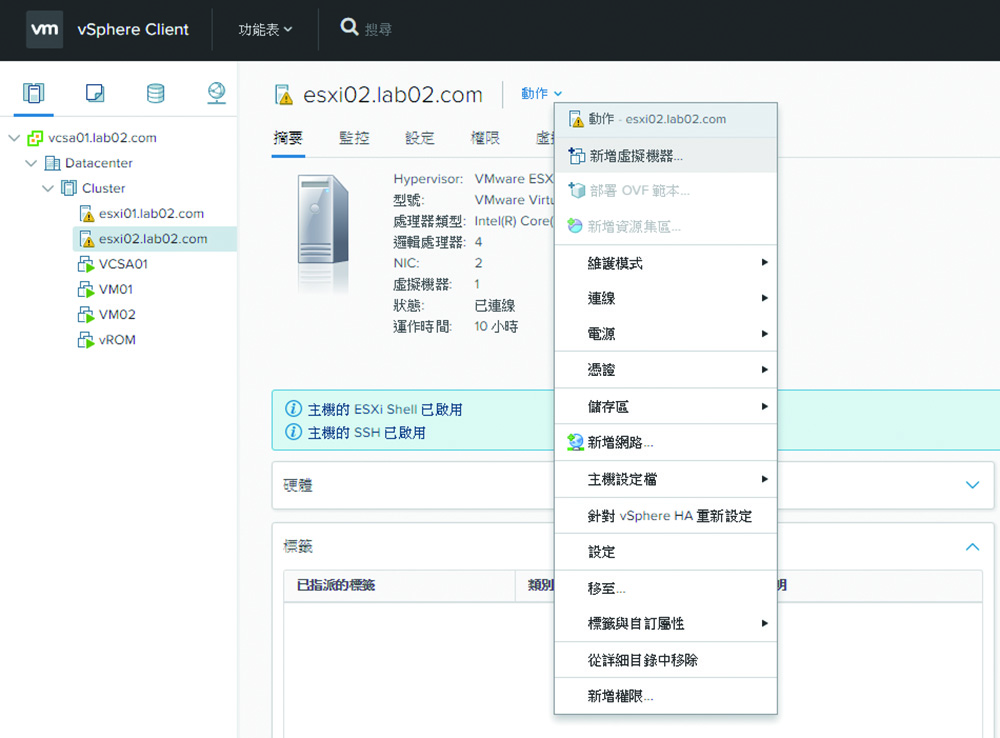Click the 新增虛擬機器 menu icon
The image size is (1000, 738).
[x=577, y=156]
